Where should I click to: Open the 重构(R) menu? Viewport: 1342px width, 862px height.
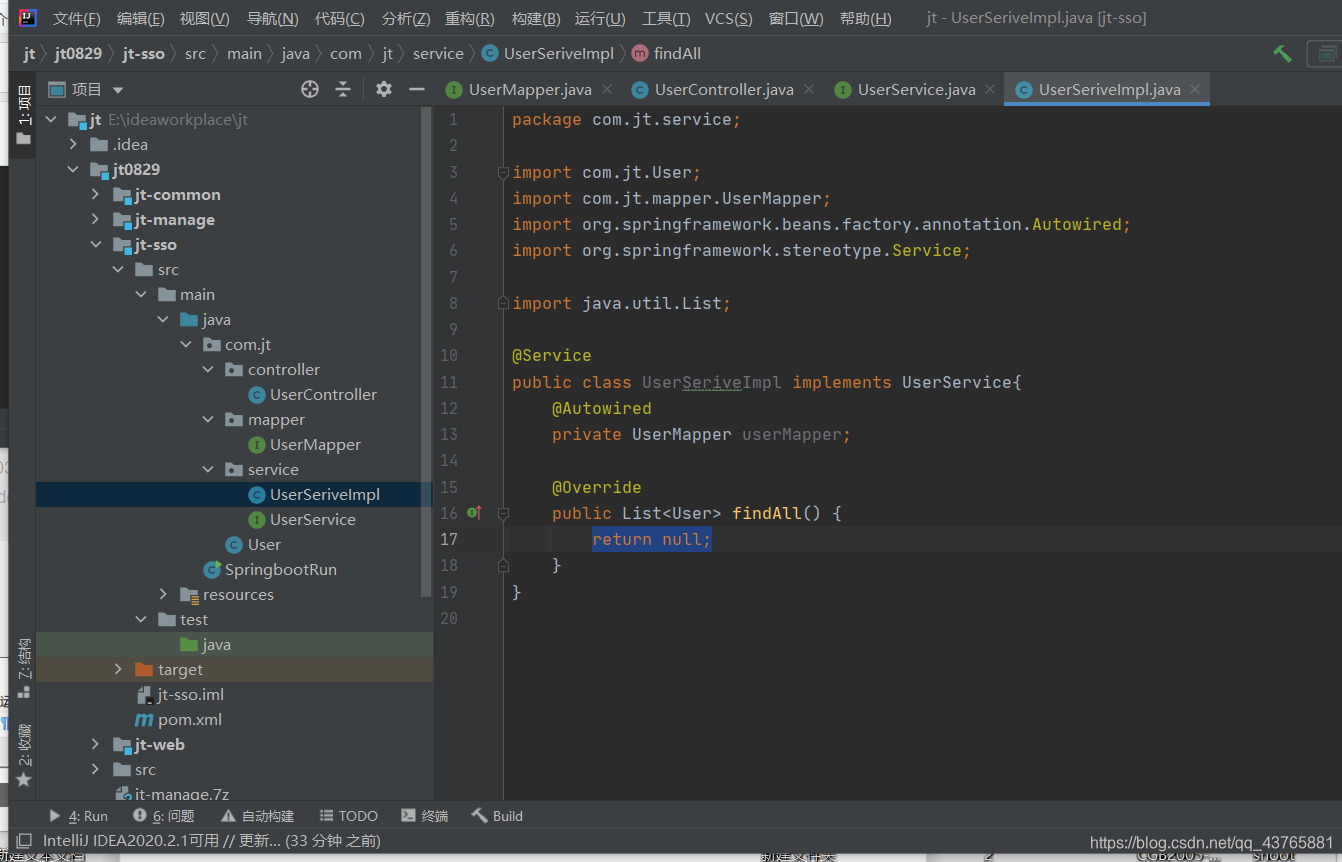click(469, 18)
